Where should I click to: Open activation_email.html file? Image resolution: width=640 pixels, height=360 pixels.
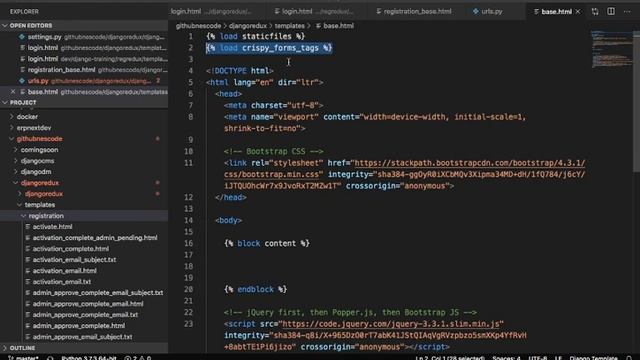coord(64,271)
